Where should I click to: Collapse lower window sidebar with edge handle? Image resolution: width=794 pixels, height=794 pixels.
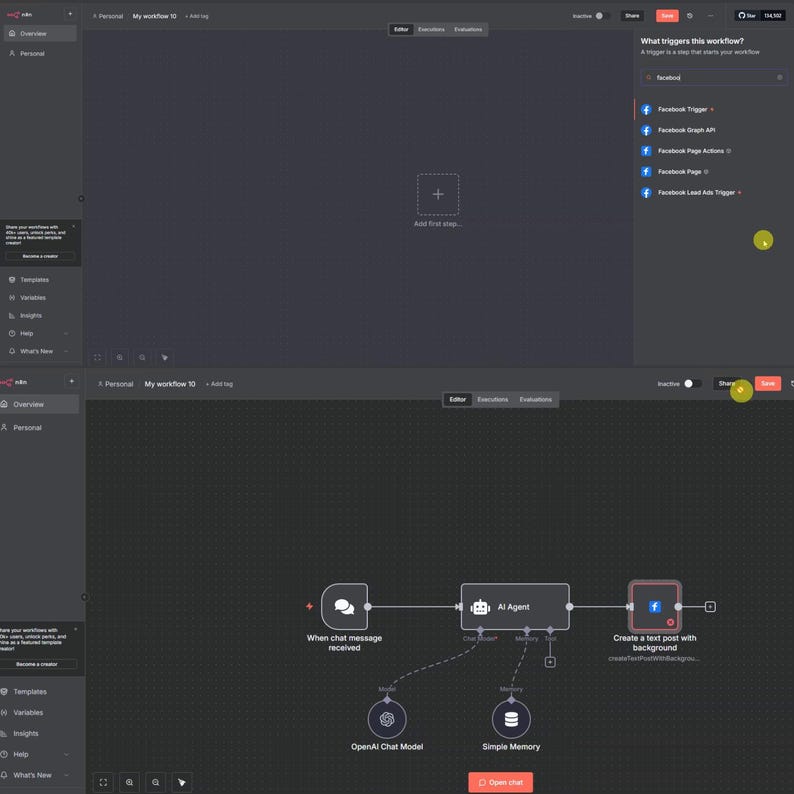click(x=85, y=597)
